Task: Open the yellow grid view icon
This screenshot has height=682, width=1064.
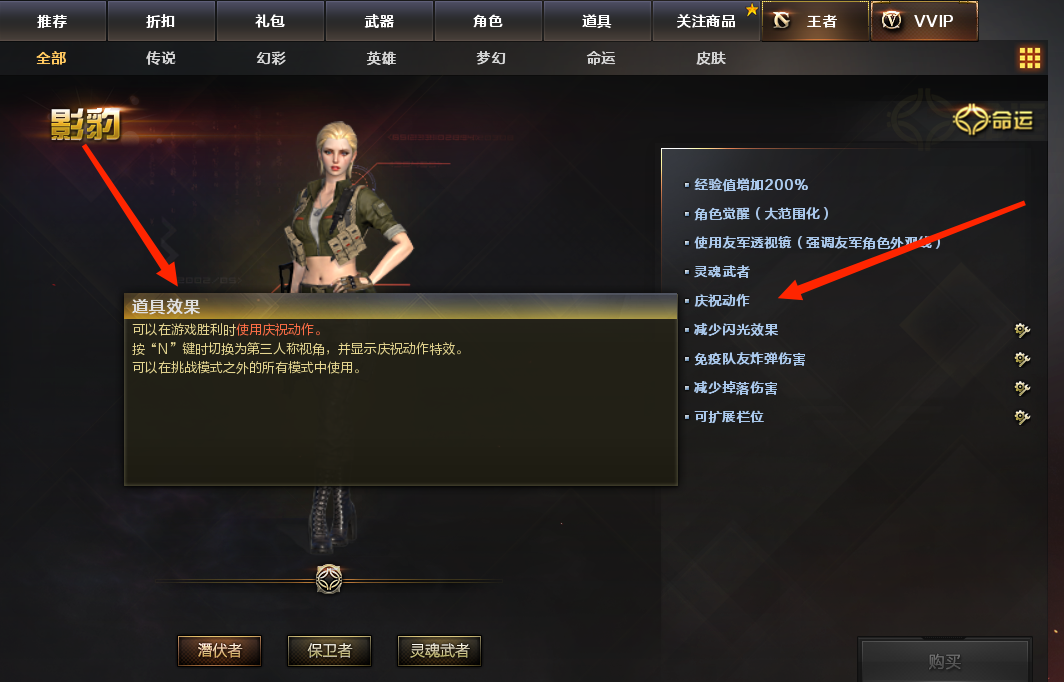Action: (x=1029, y=58)
